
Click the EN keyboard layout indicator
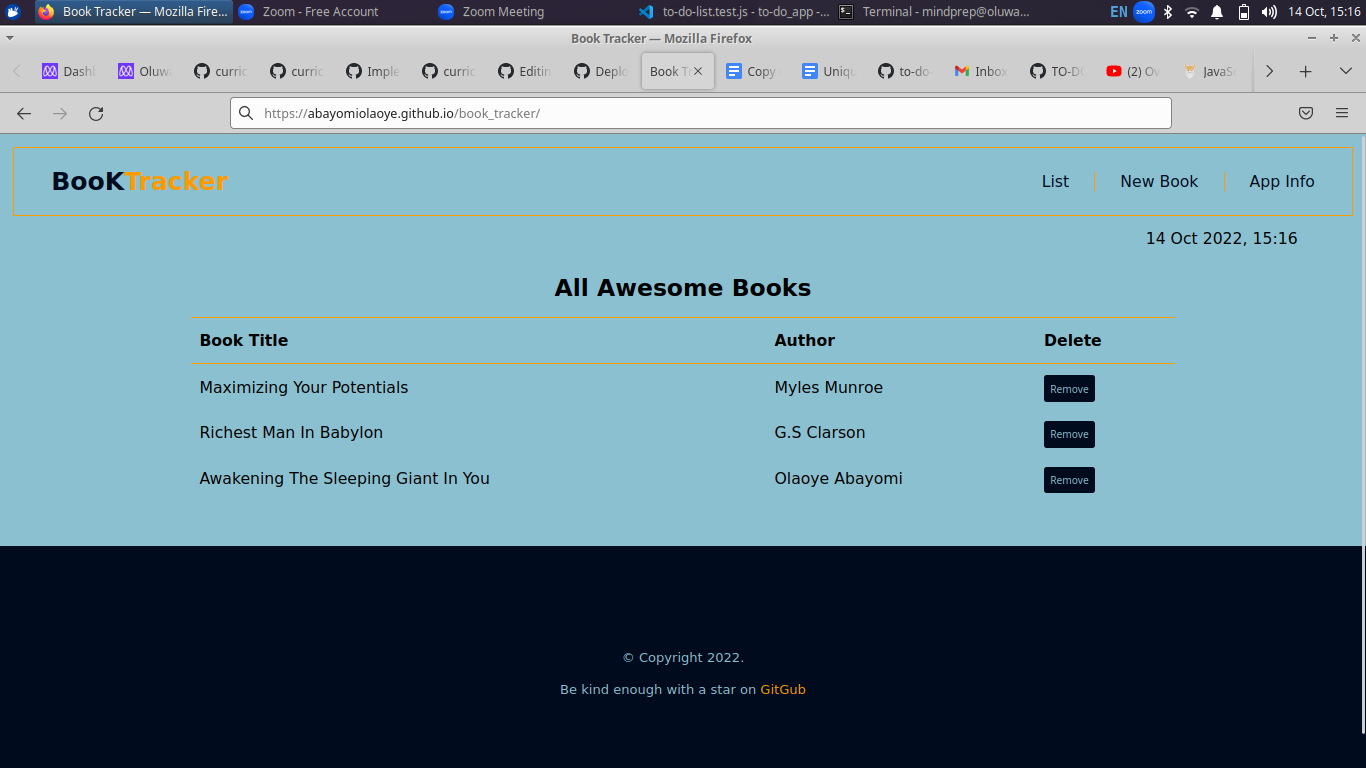[1118, 12]
